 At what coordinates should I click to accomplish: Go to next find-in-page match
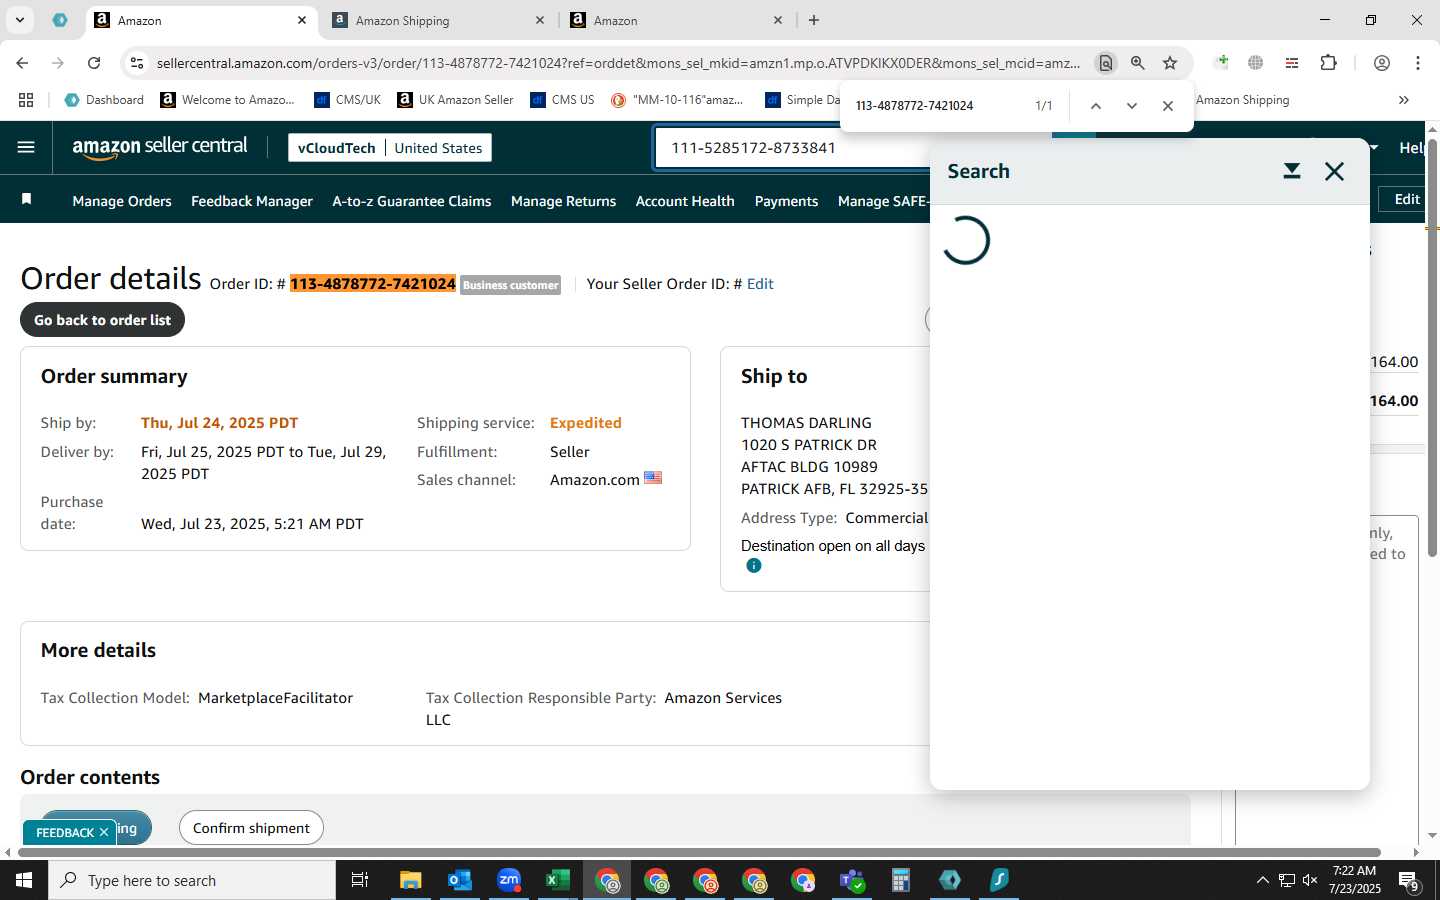[x=1131, y=105]
